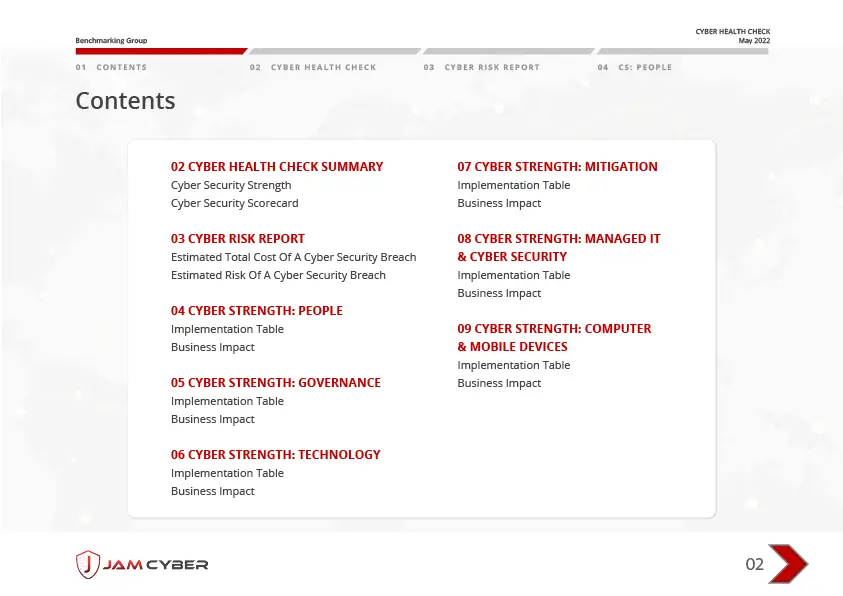Go to 07 Cyber Strength: Mitigation
The width and height of the screenshot is (843, 596).
coord(557,167)
